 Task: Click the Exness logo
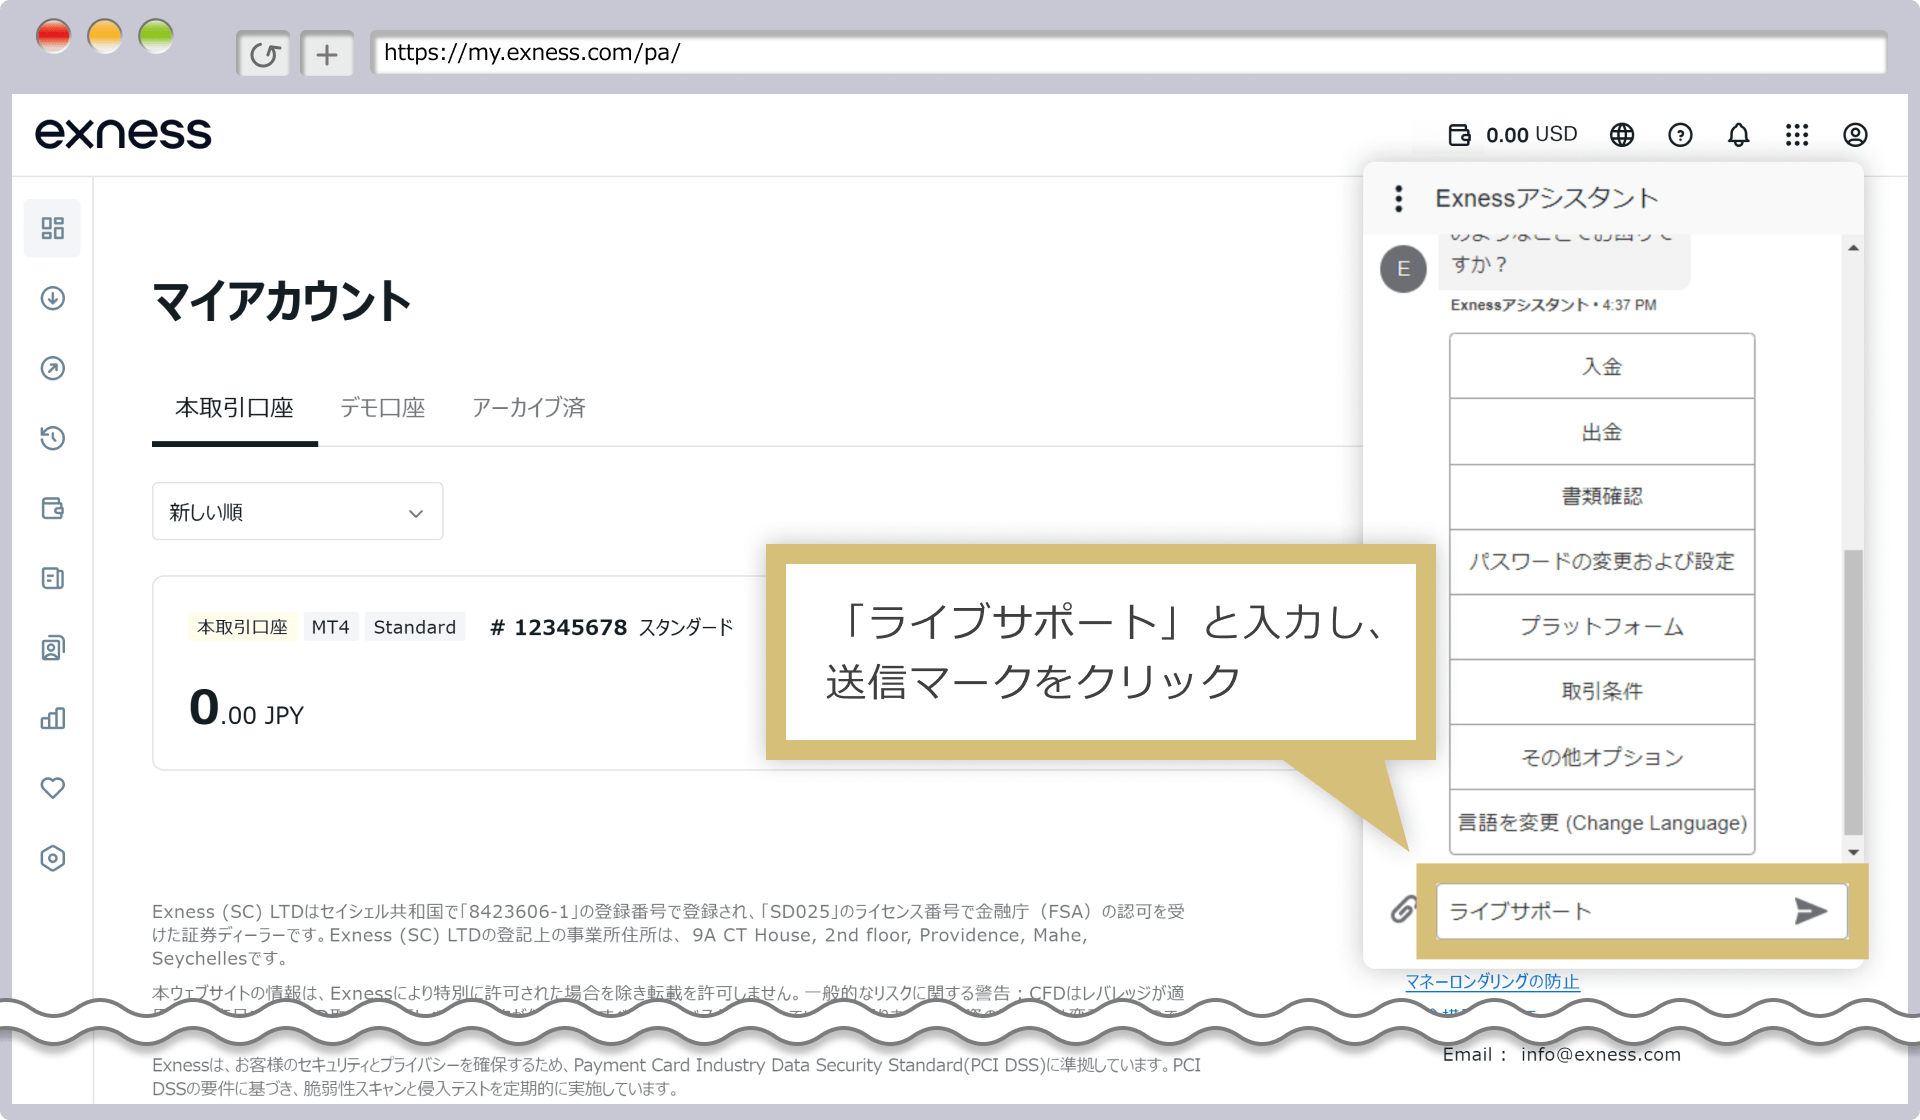(123, 134)
